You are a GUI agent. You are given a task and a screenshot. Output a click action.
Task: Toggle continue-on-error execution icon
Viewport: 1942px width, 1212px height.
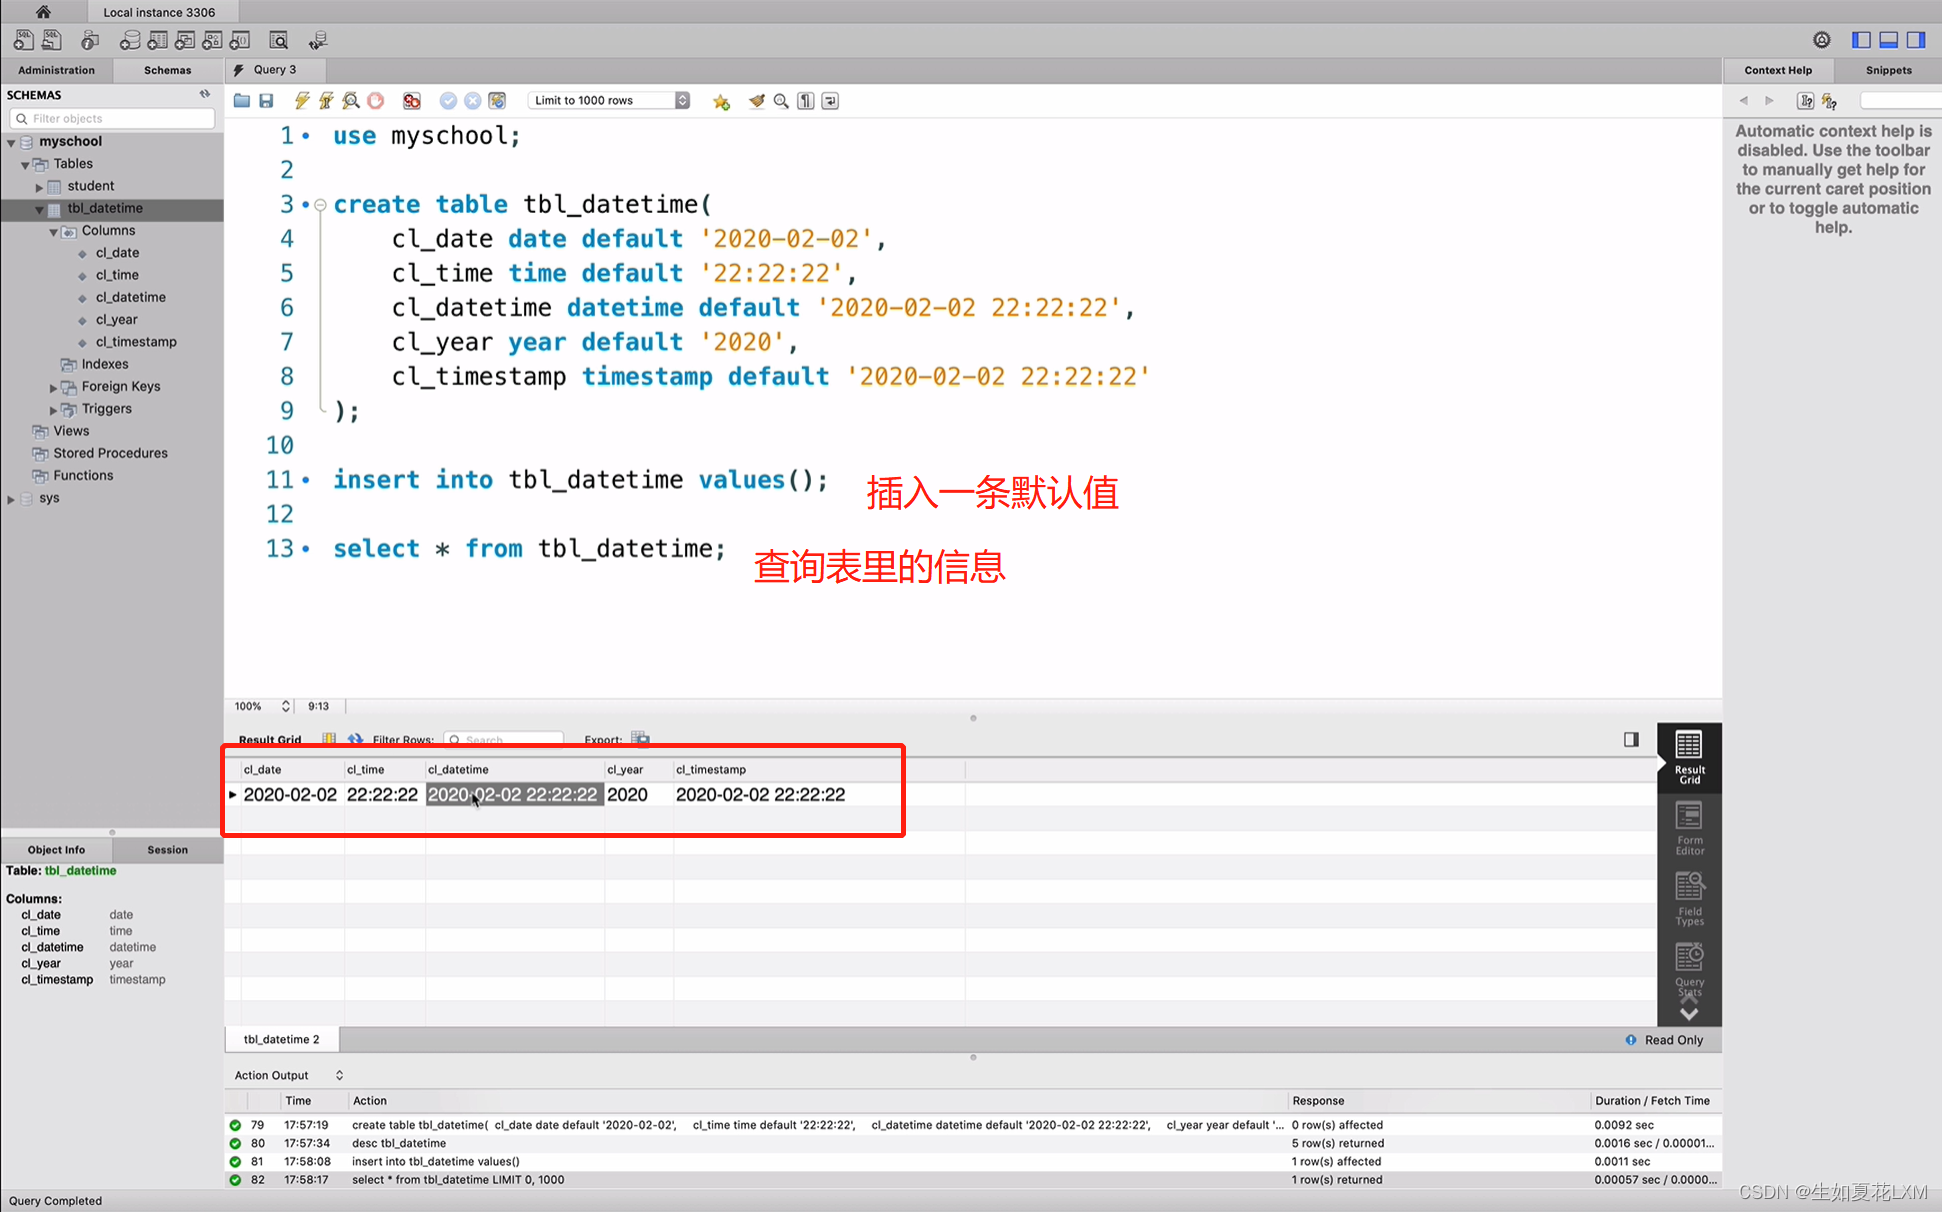(x=411, y=100)
